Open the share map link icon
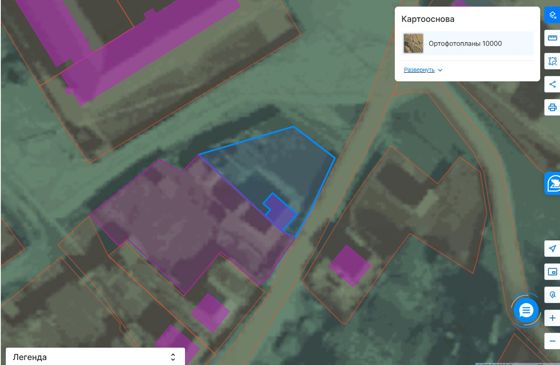This screenshot has width=560, height=365. (x=552, y=84)
